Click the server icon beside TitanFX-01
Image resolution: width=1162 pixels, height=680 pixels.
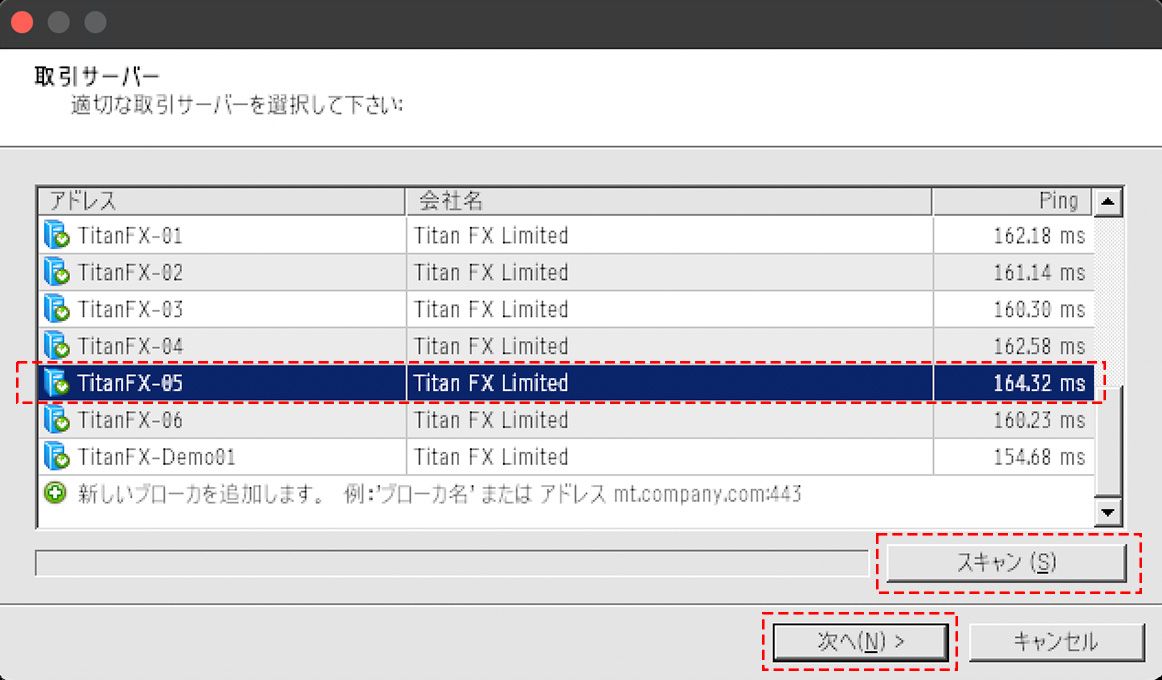55,235
